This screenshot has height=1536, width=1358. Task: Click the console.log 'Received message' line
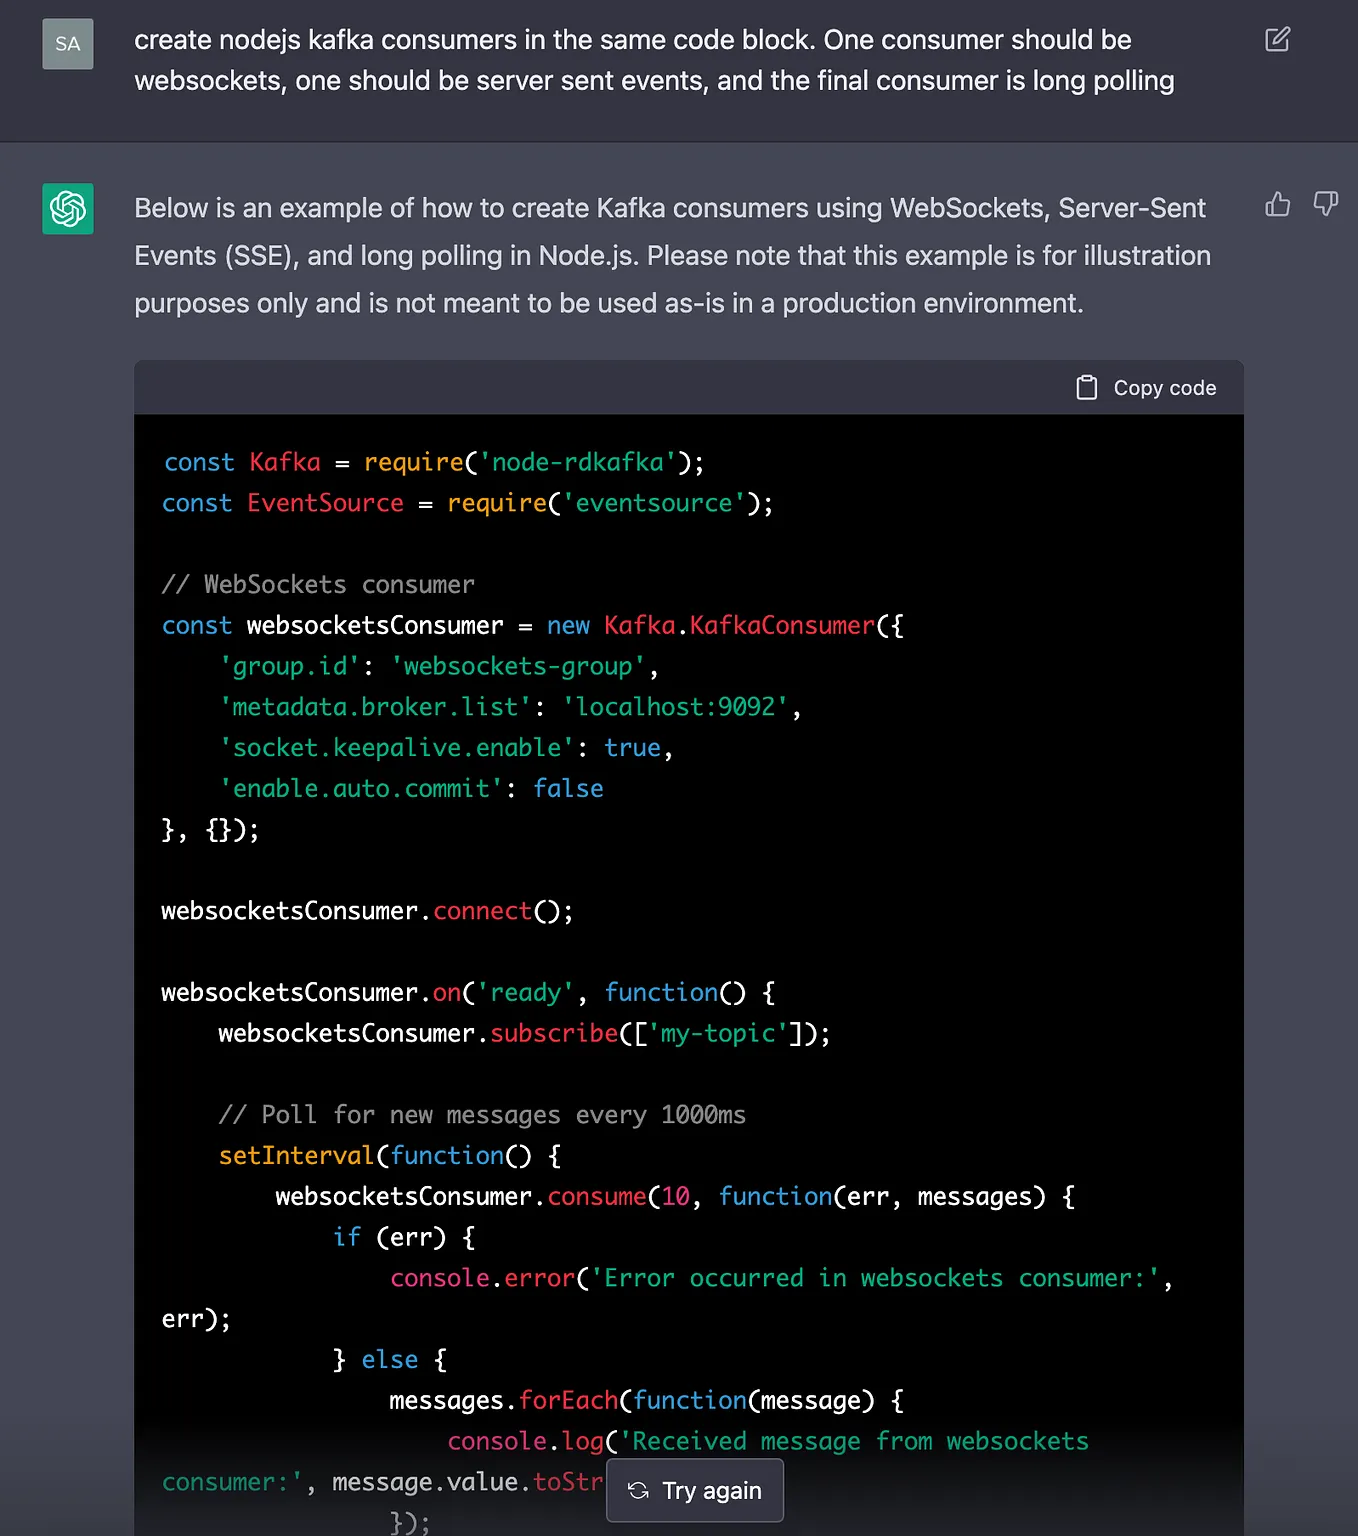coord(626,1461)
